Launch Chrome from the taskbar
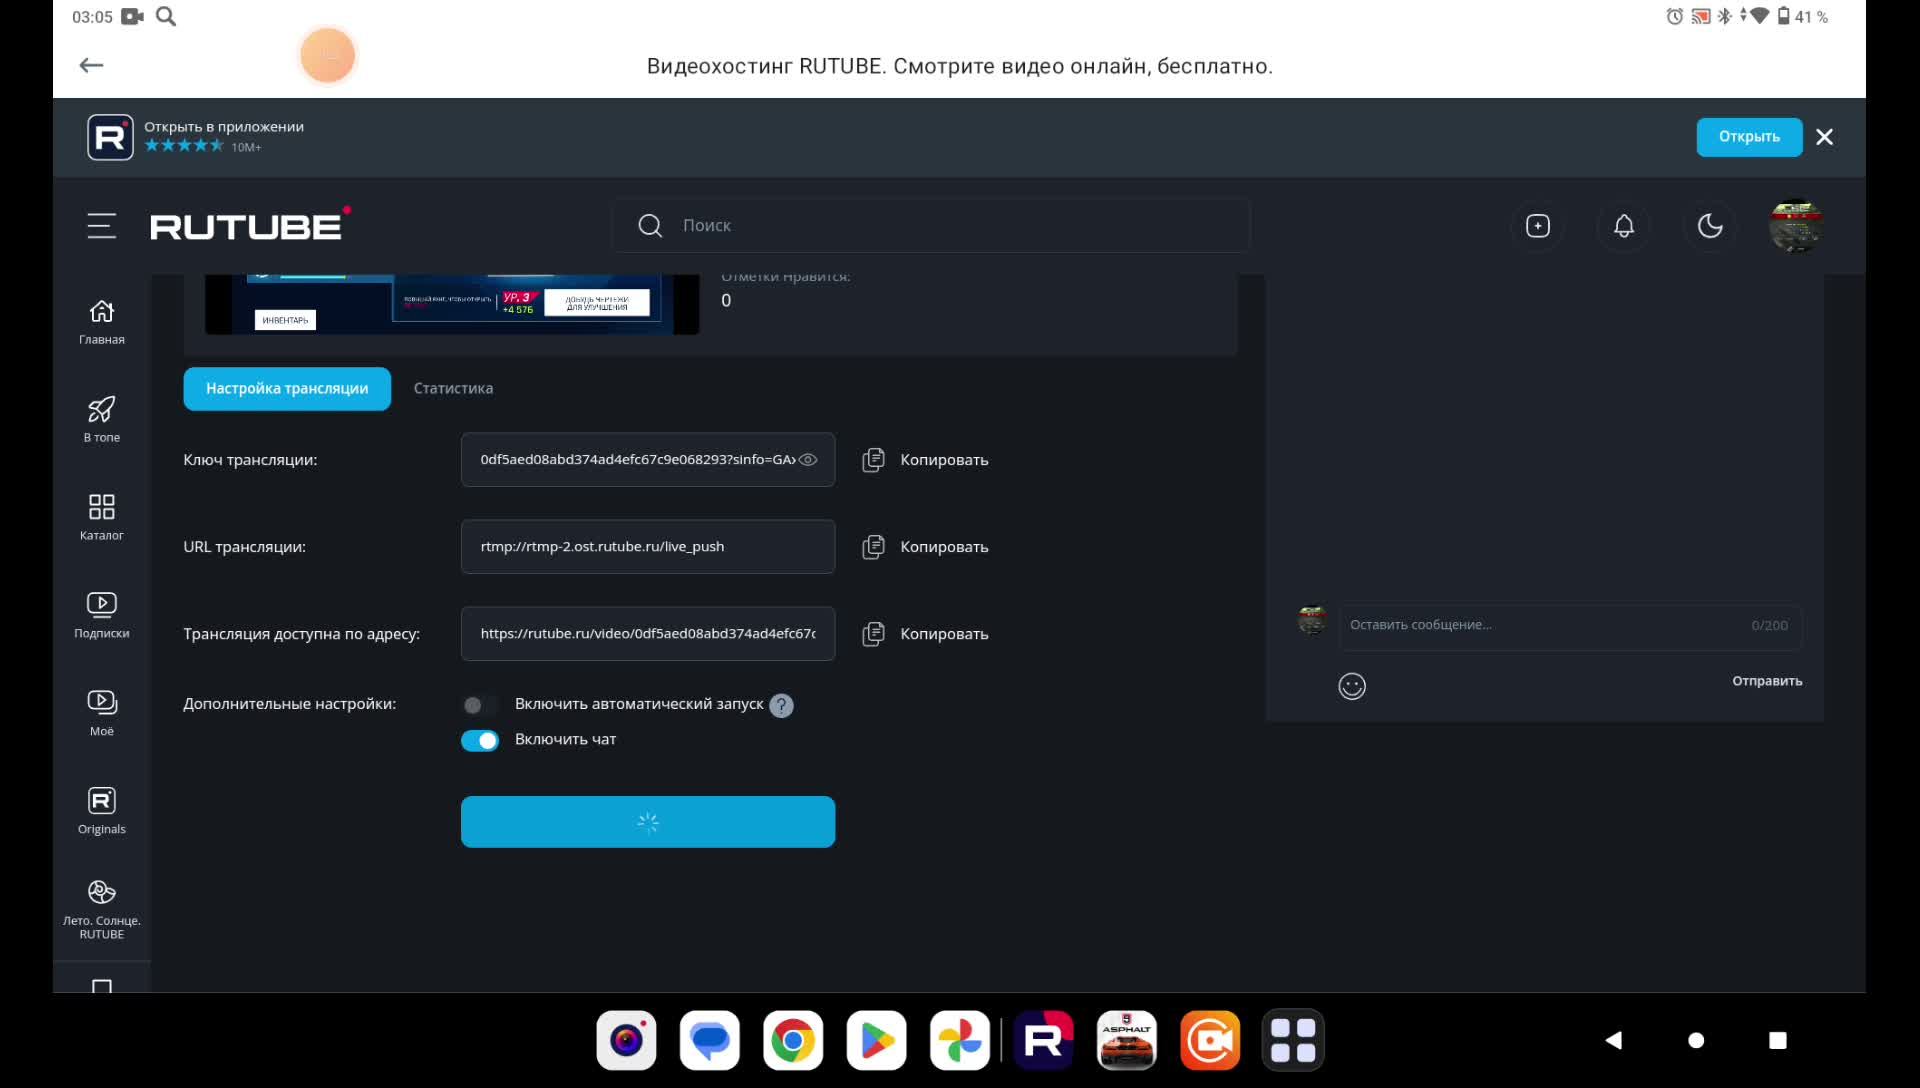Viewport: 1920px width, 1088px height. pyautogui.click(x=792, y=1040)
